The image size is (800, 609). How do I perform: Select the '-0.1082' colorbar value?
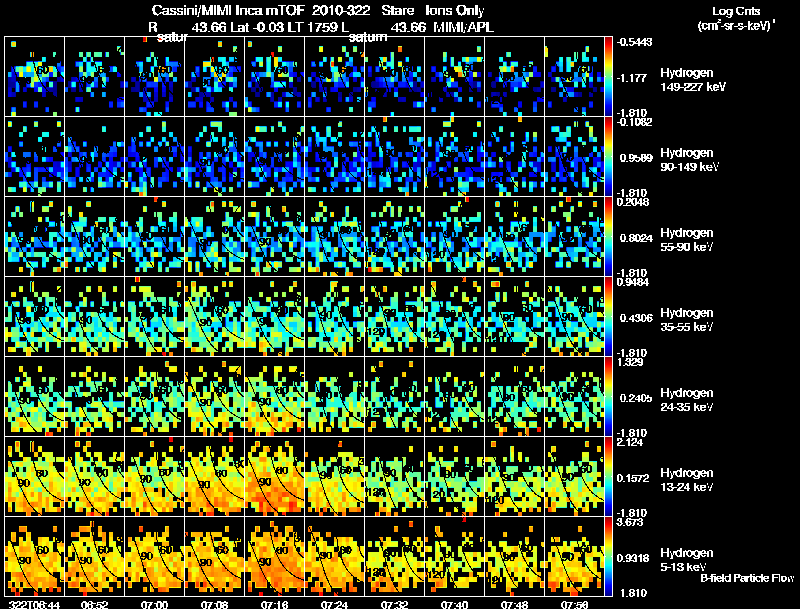point(634,122)
